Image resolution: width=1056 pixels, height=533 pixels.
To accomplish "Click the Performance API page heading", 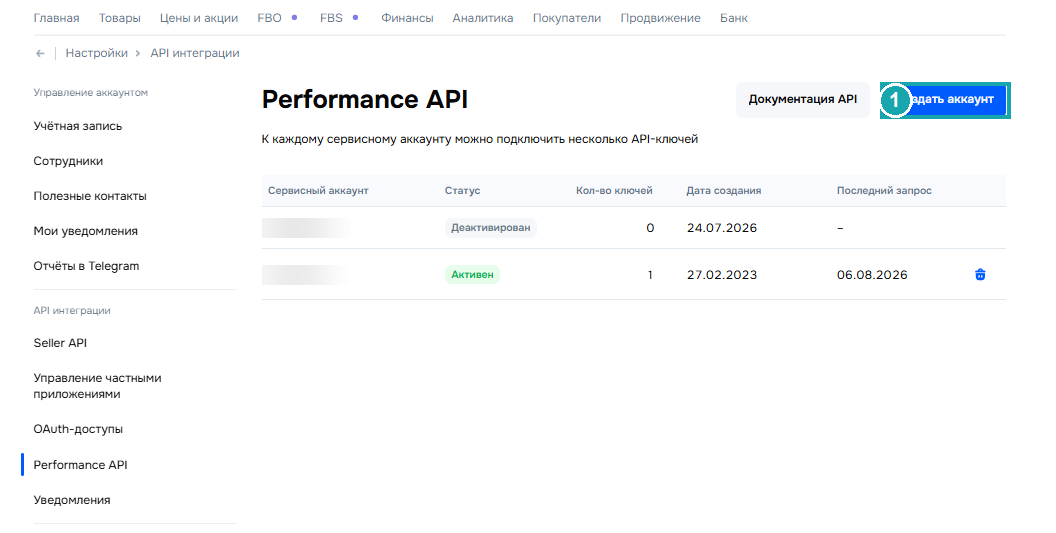I will click(x=364, y=100).
